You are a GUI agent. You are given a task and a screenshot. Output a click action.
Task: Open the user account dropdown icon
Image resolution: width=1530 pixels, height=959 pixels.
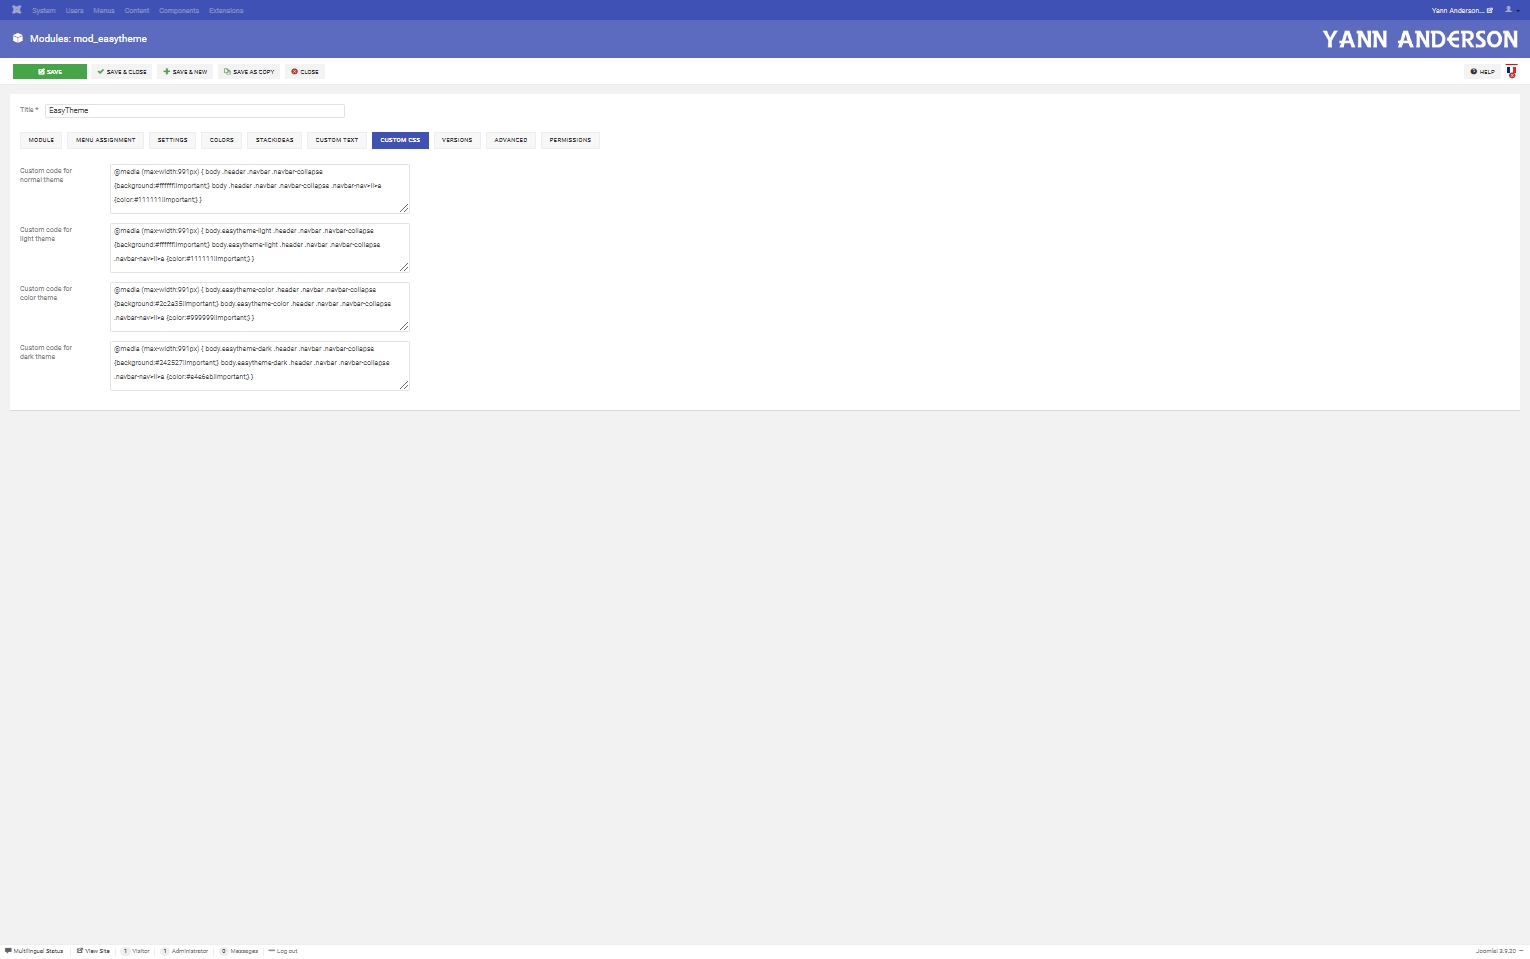point(1510,10)
